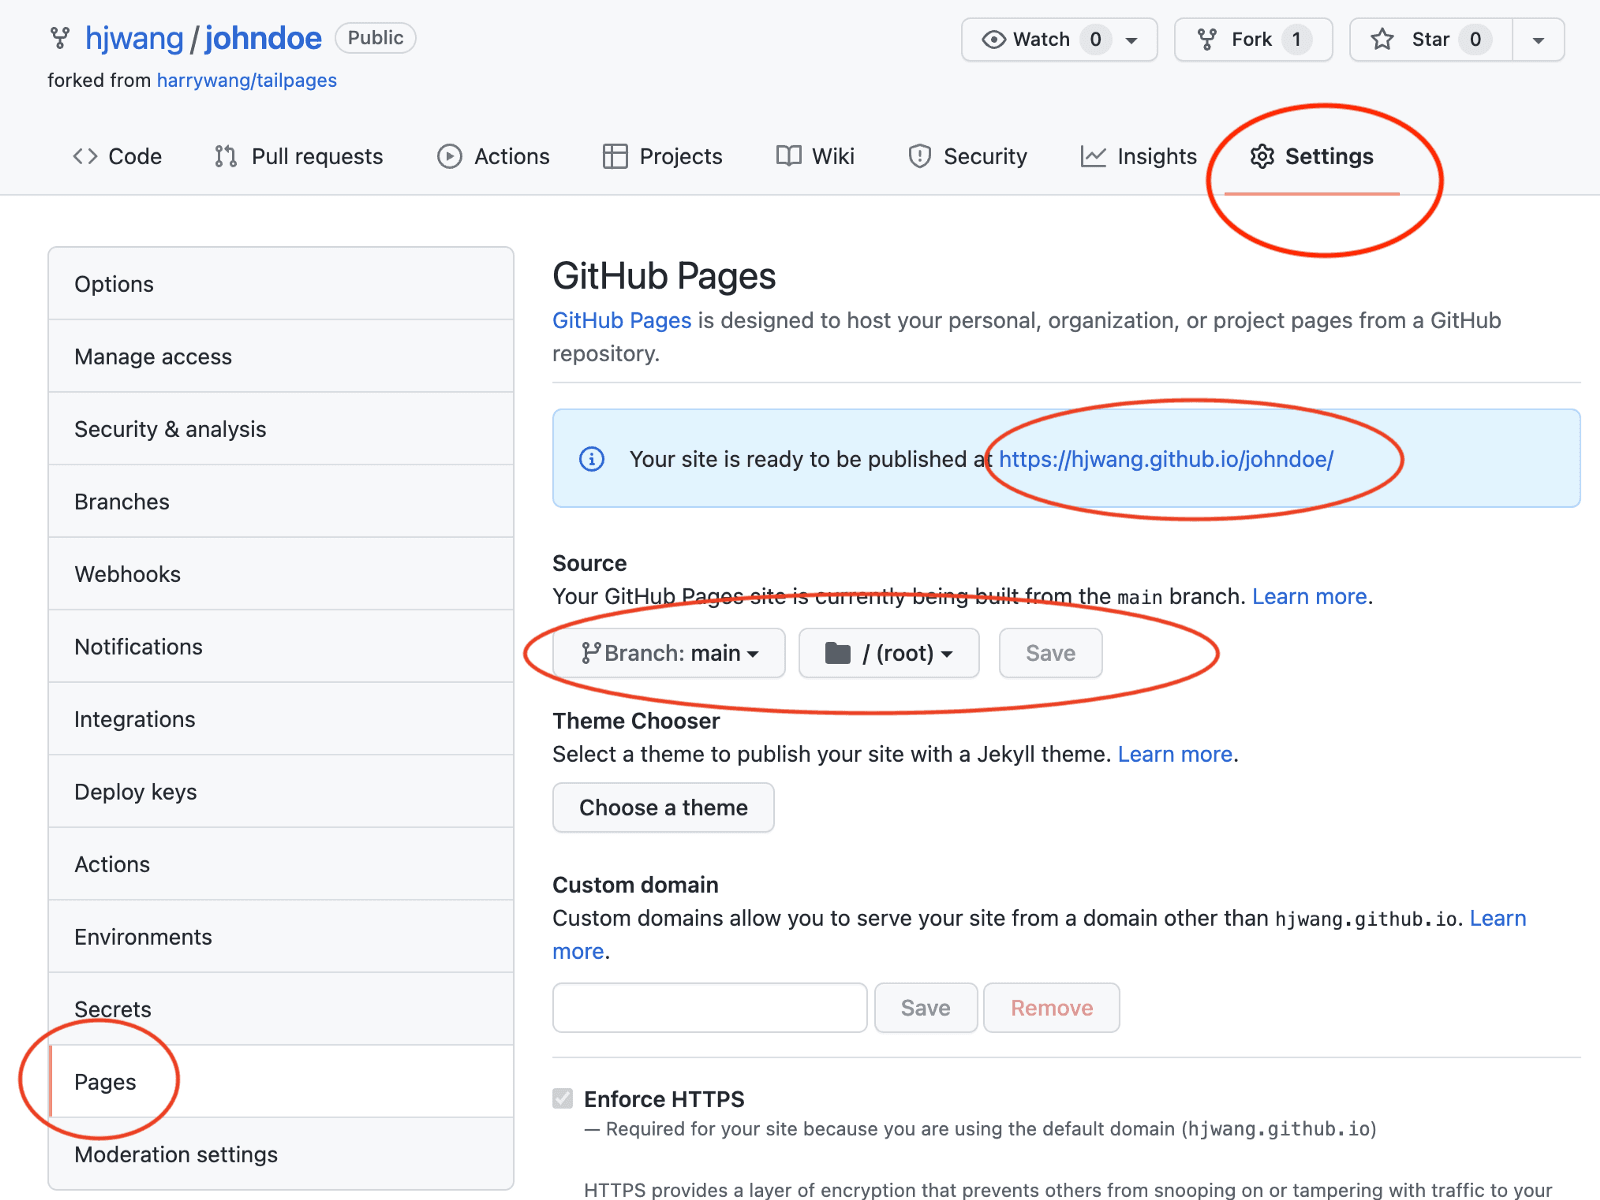Fork the repository with Fork button

(1252, 40)
